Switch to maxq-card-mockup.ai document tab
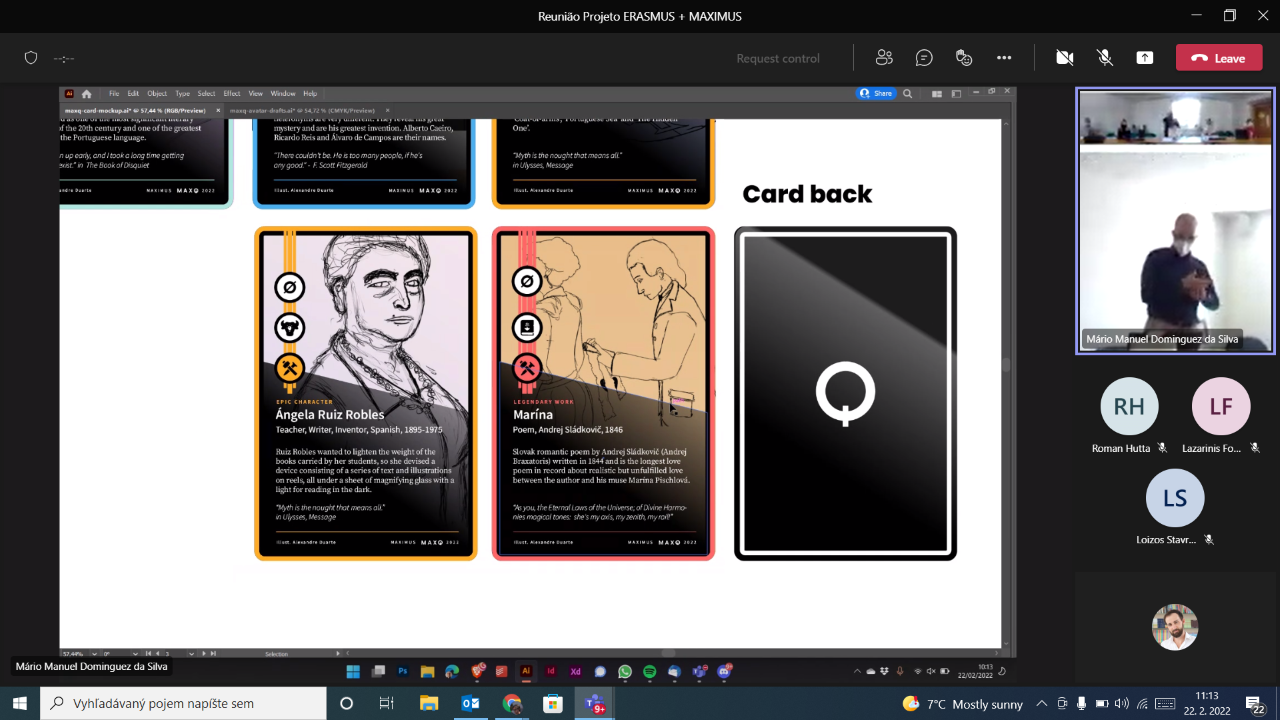 coord(135,111)
